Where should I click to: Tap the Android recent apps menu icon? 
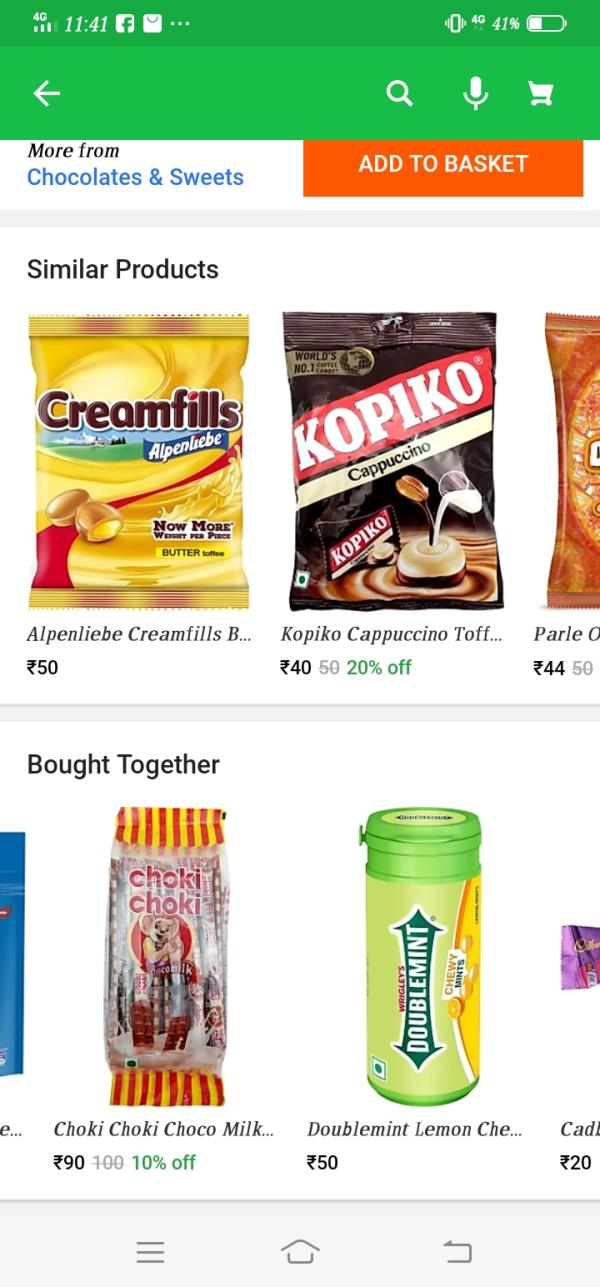coord(150,1251)
